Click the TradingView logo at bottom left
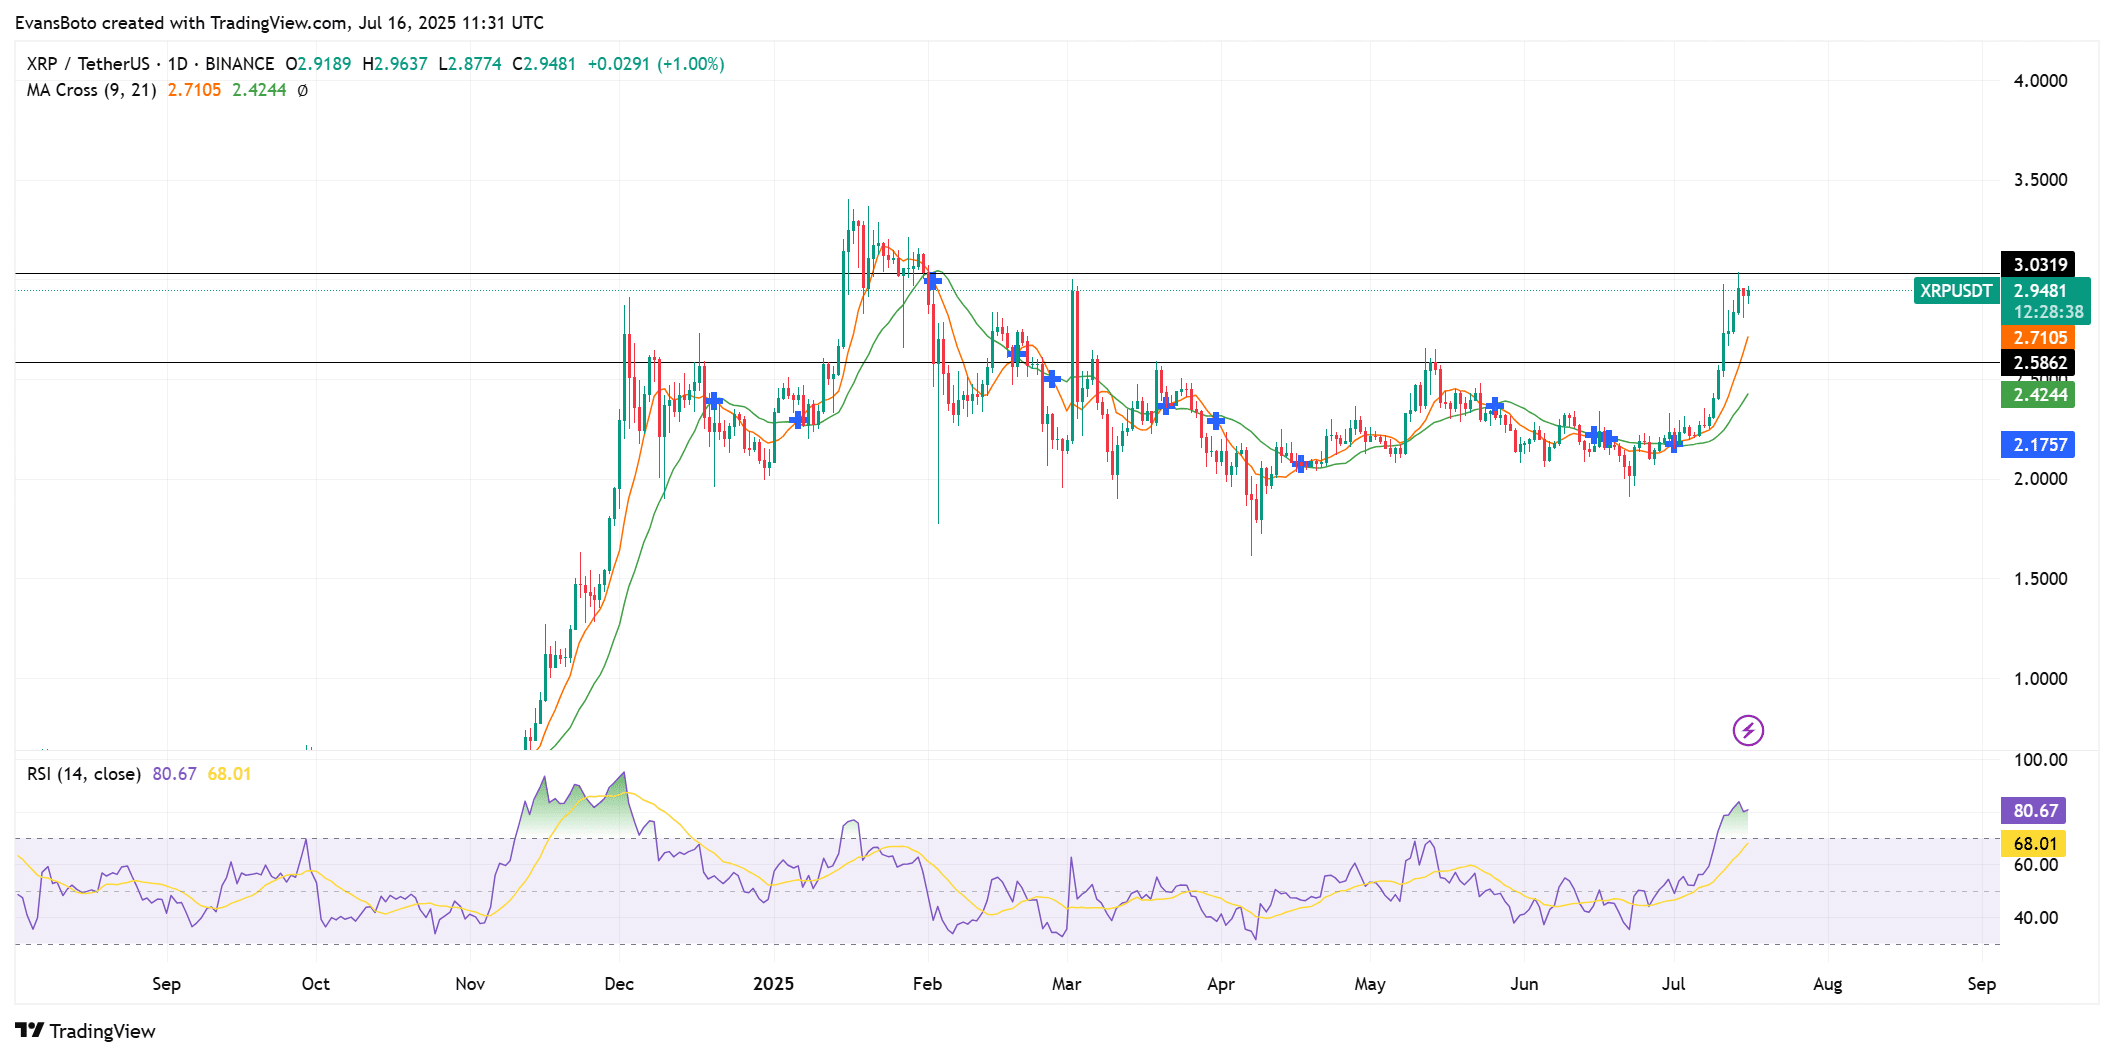 [86, 1031]
